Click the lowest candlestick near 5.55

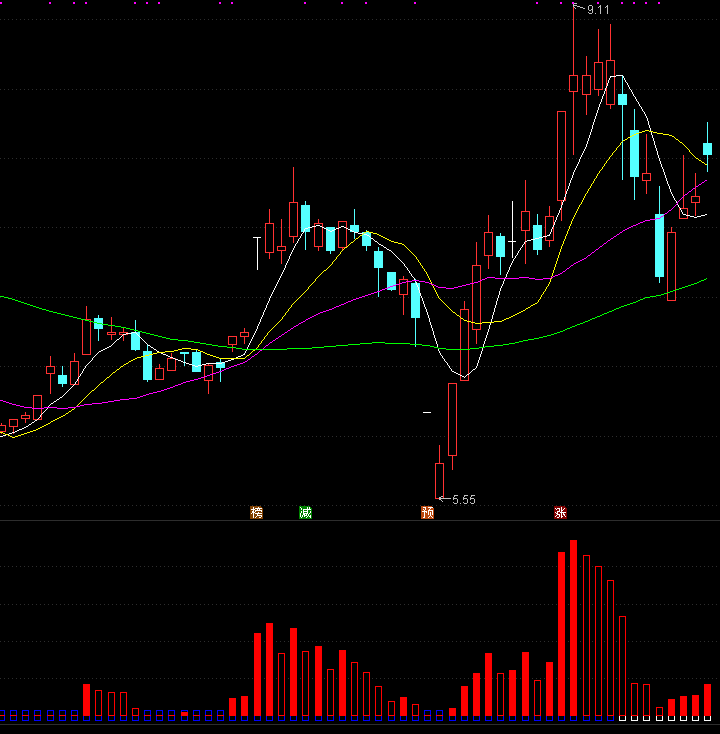439,473
